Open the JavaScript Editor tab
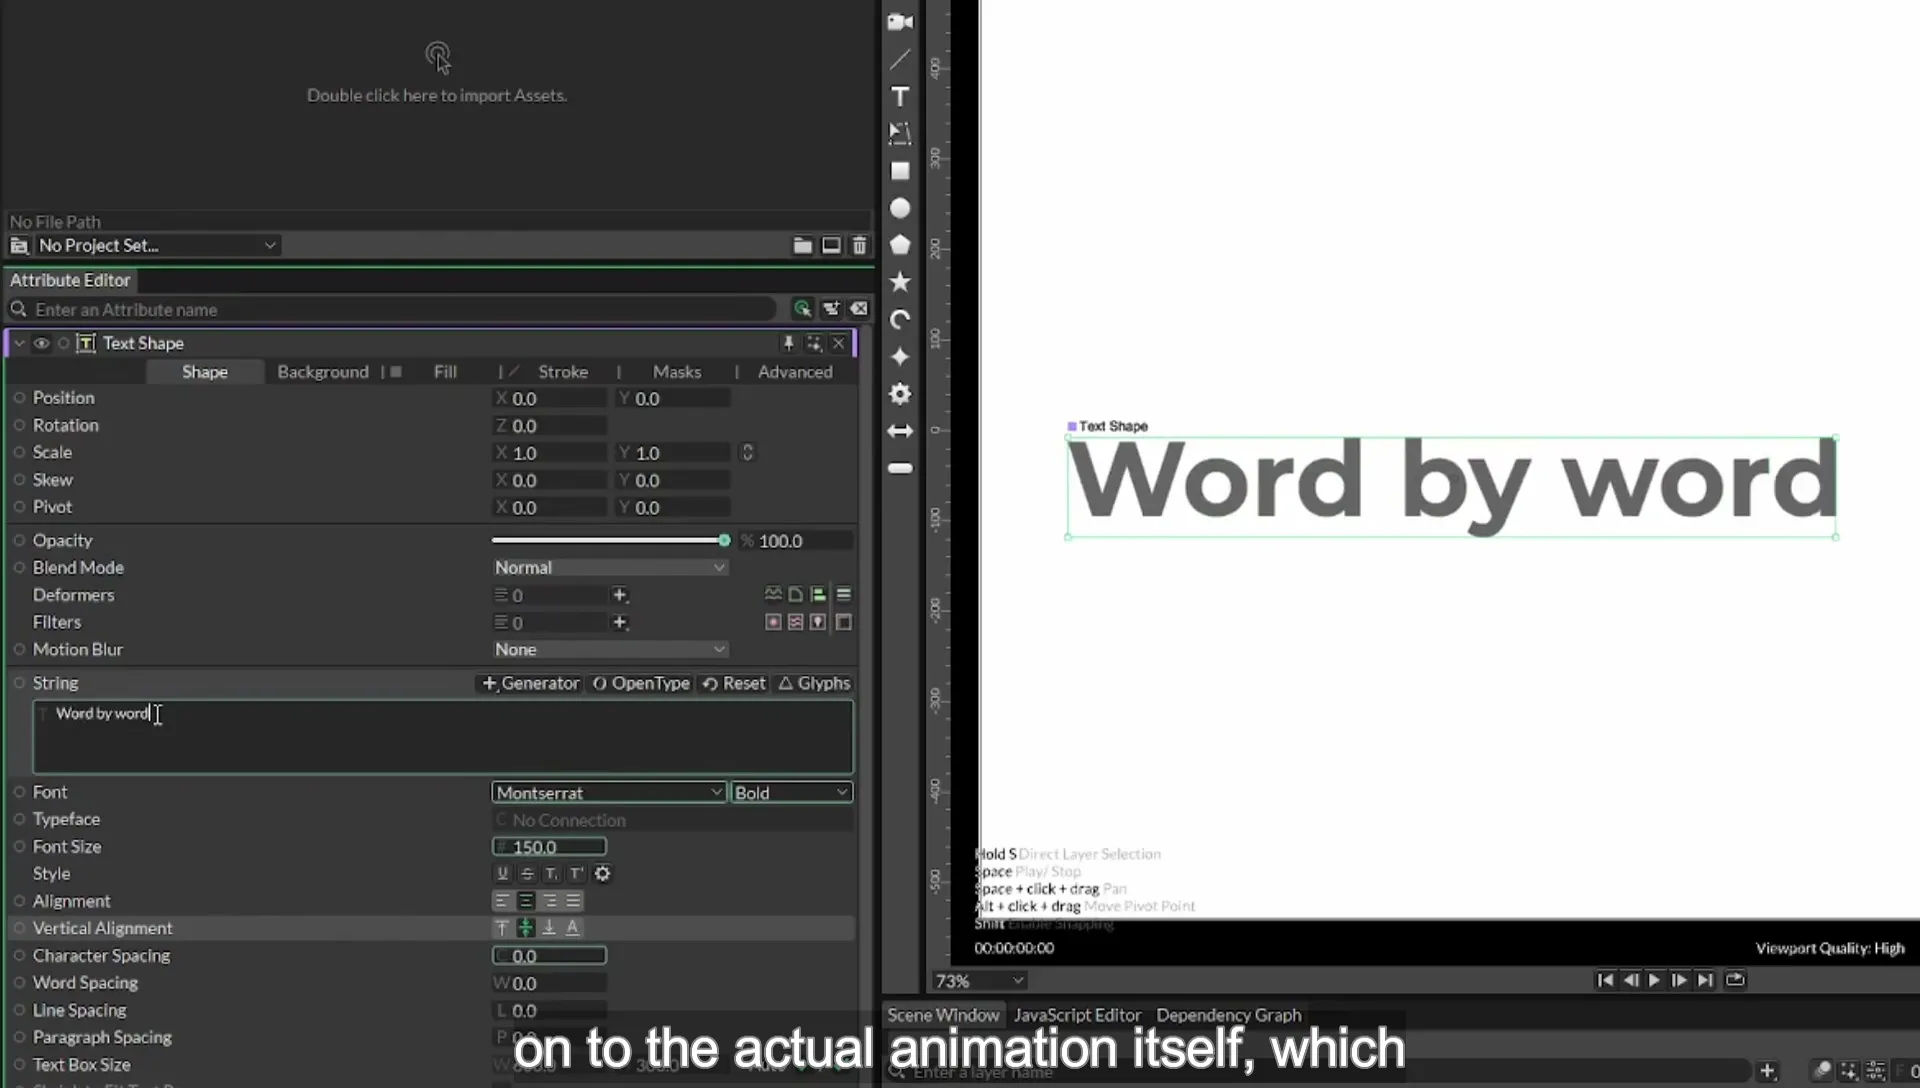 coord(1077,1015)
